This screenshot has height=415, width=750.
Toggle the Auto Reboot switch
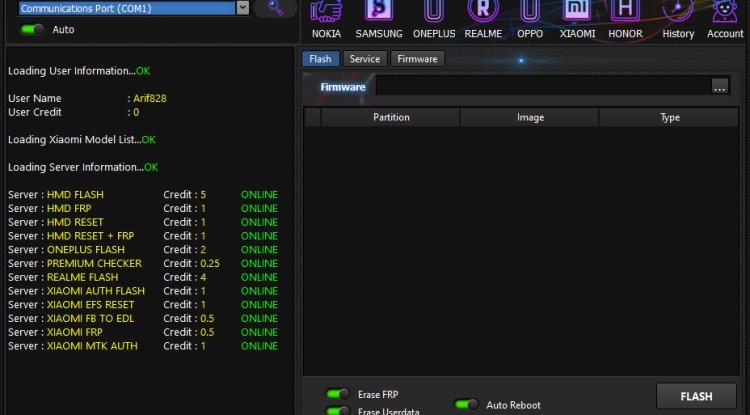(x=466, y=404)
